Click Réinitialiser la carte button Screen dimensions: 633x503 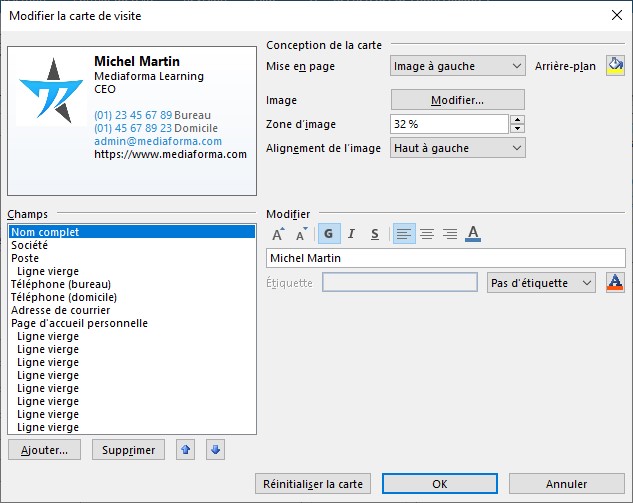(313, 484)
